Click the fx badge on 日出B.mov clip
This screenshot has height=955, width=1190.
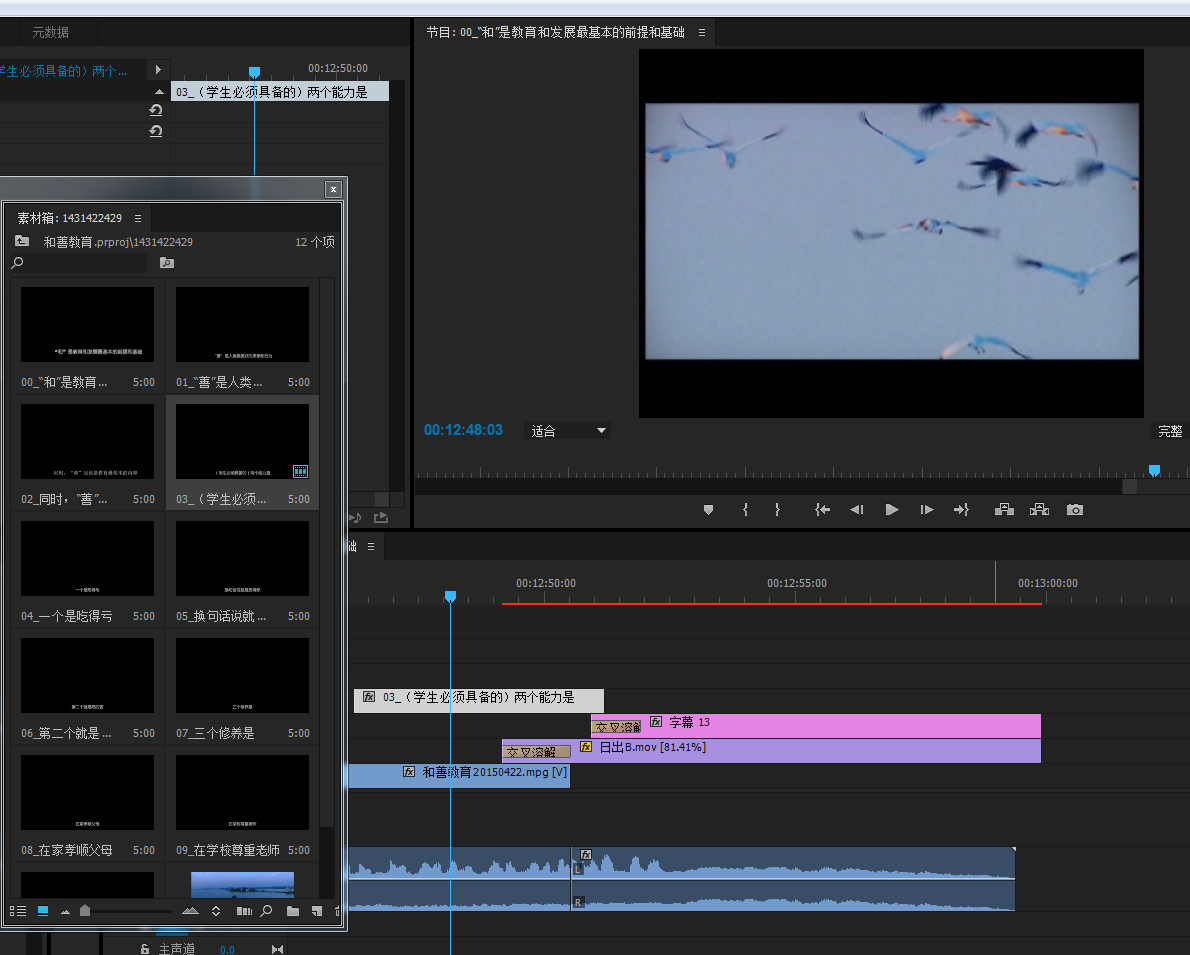[x=586, y=747]
